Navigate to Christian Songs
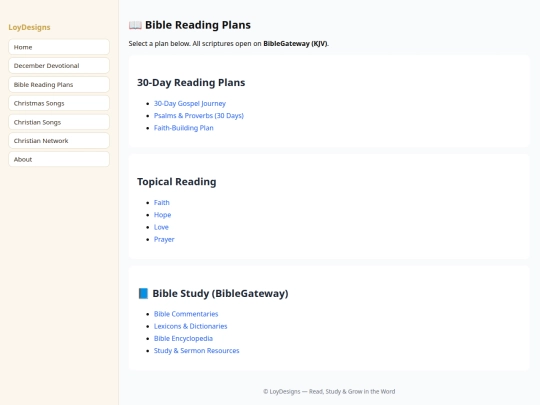The image size is (540, 405). pos(59,122)
